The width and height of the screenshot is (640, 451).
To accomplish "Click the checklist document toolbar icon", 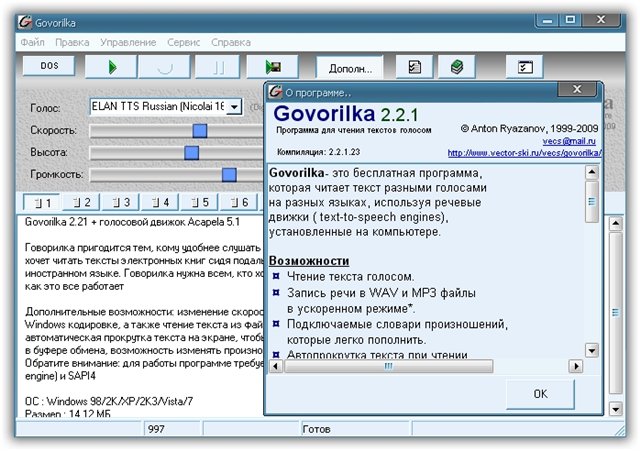I will [414, 67].
